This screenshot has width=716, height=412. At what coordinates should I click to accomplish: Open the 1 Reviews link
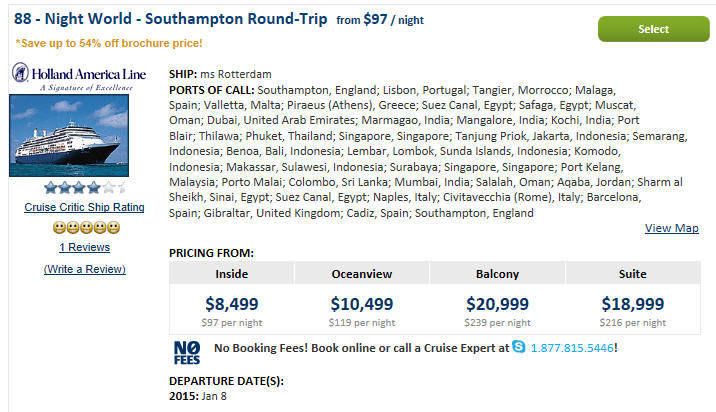(84, 247)
